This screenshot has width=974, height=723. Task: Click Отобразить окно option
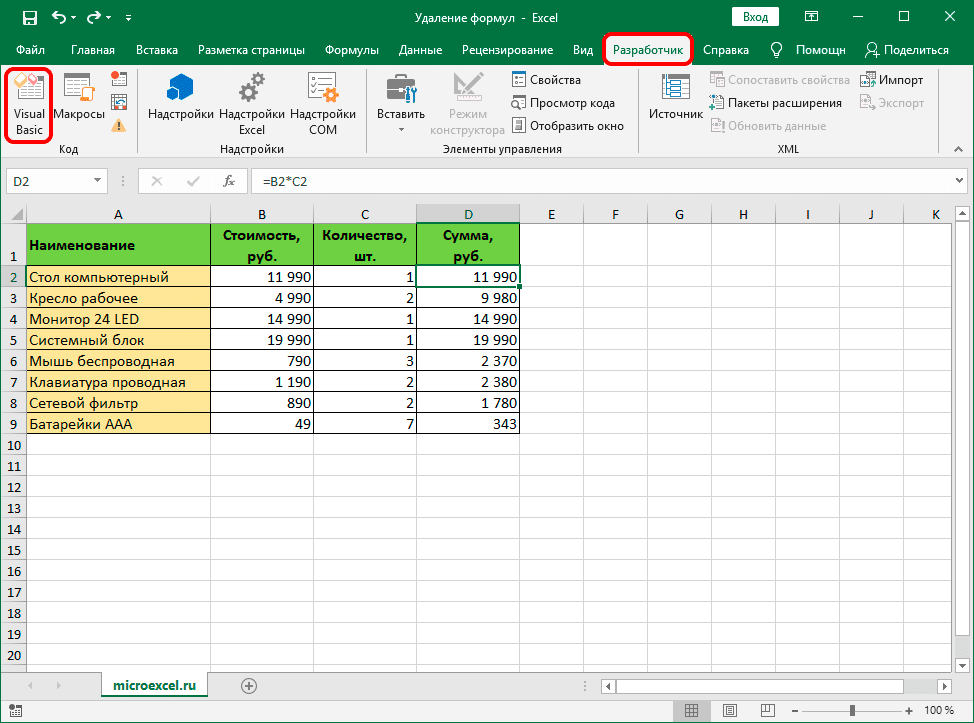pos(567,125)
